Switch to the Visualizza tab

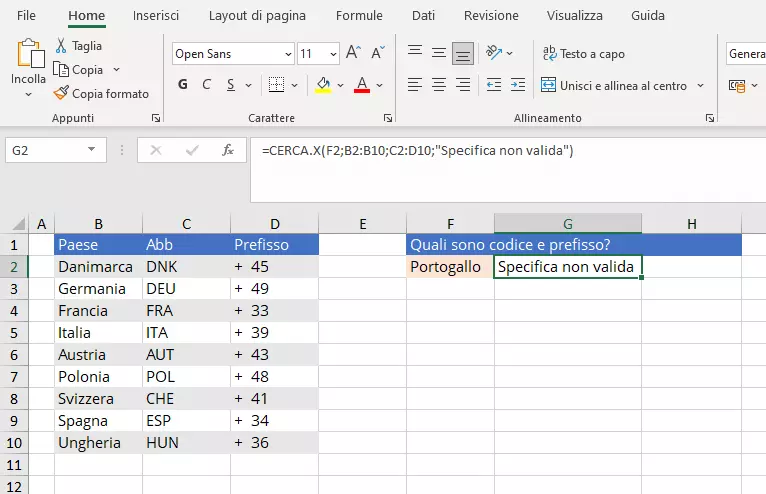tap(574, 16)
